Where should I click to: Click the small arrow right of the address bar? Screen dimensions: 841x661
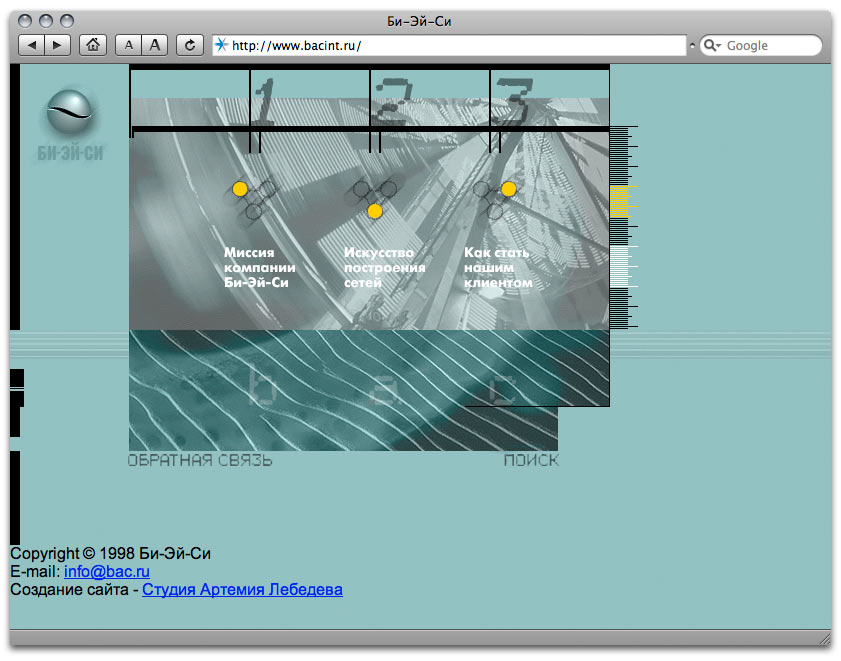point(692,46)
